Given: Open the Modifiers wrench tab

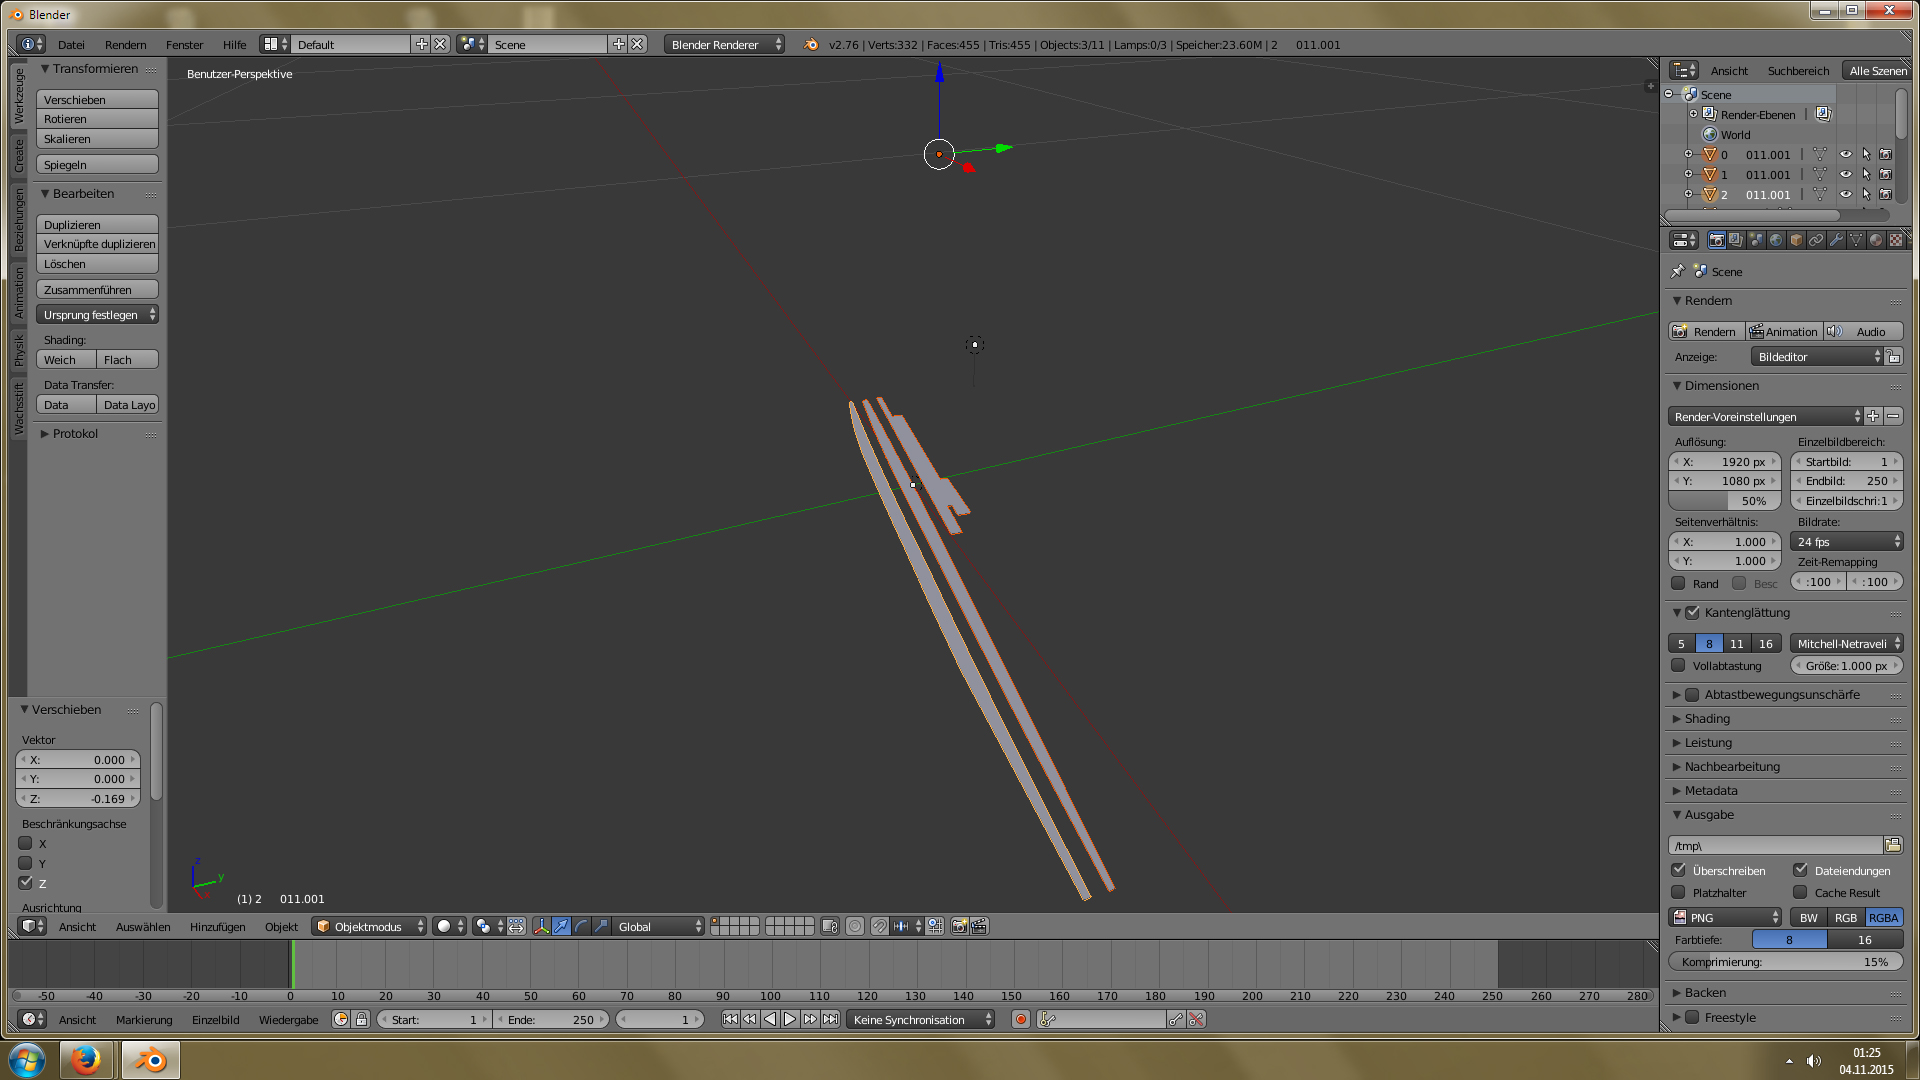Looking at the screenshot, I should [x=1836, y=240].
